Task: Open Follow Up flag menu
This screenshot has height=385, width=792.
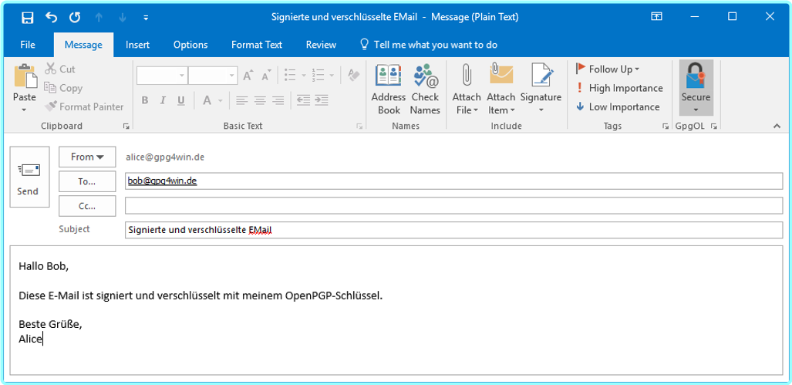Action: 607,69
